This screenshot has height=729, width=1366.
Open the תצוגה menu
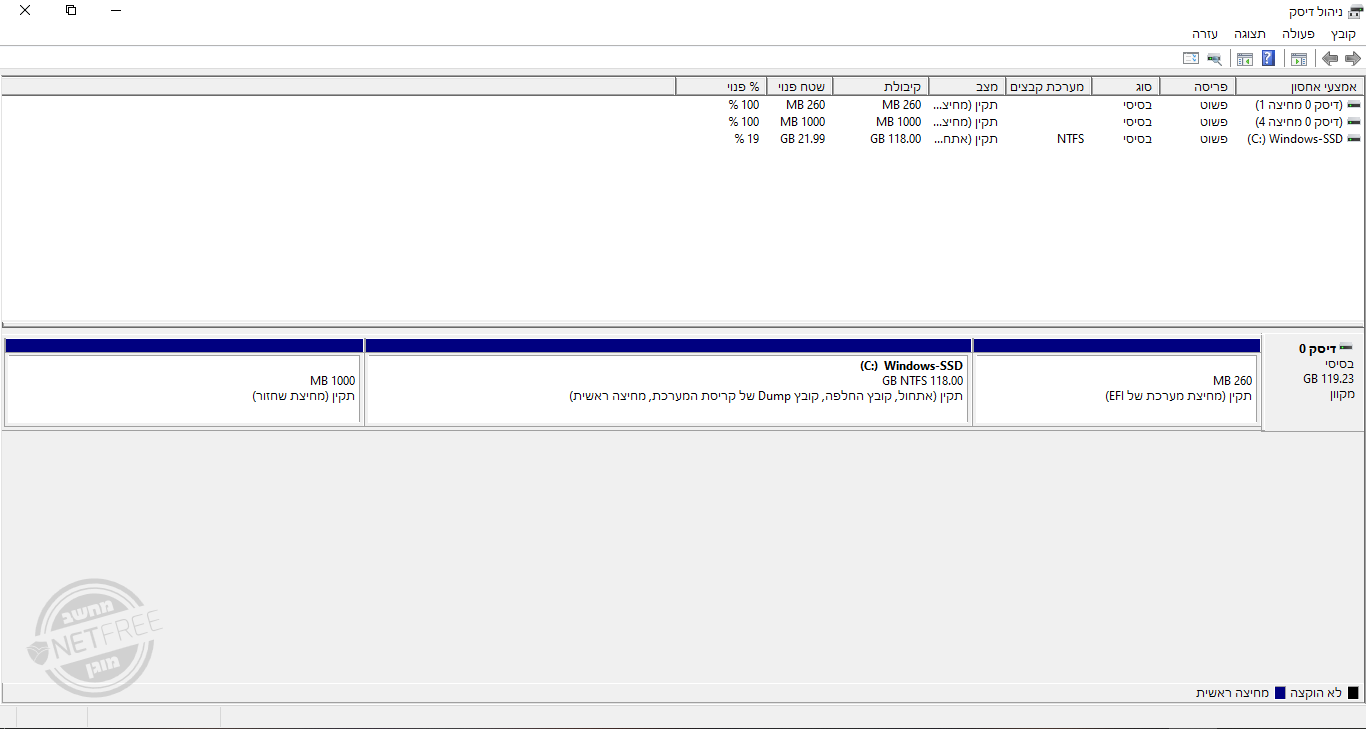(1249, 34)
